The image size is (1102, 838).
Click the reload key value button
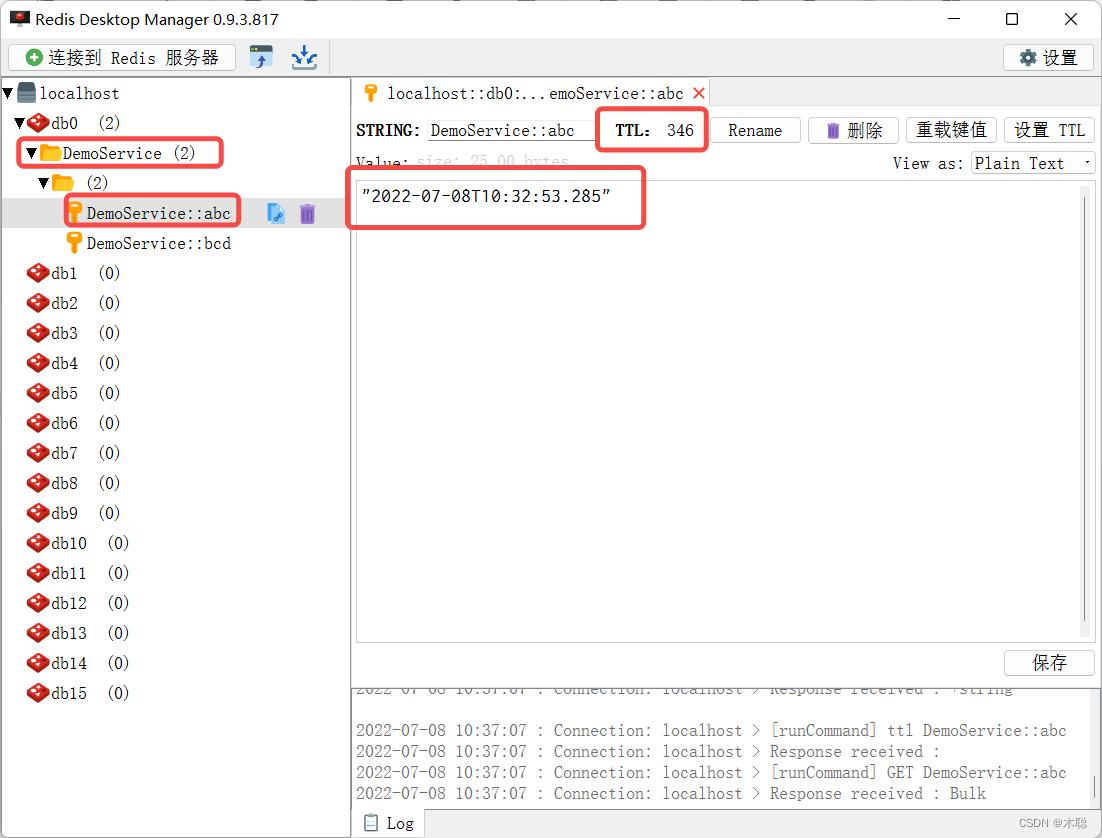[951, 130]
